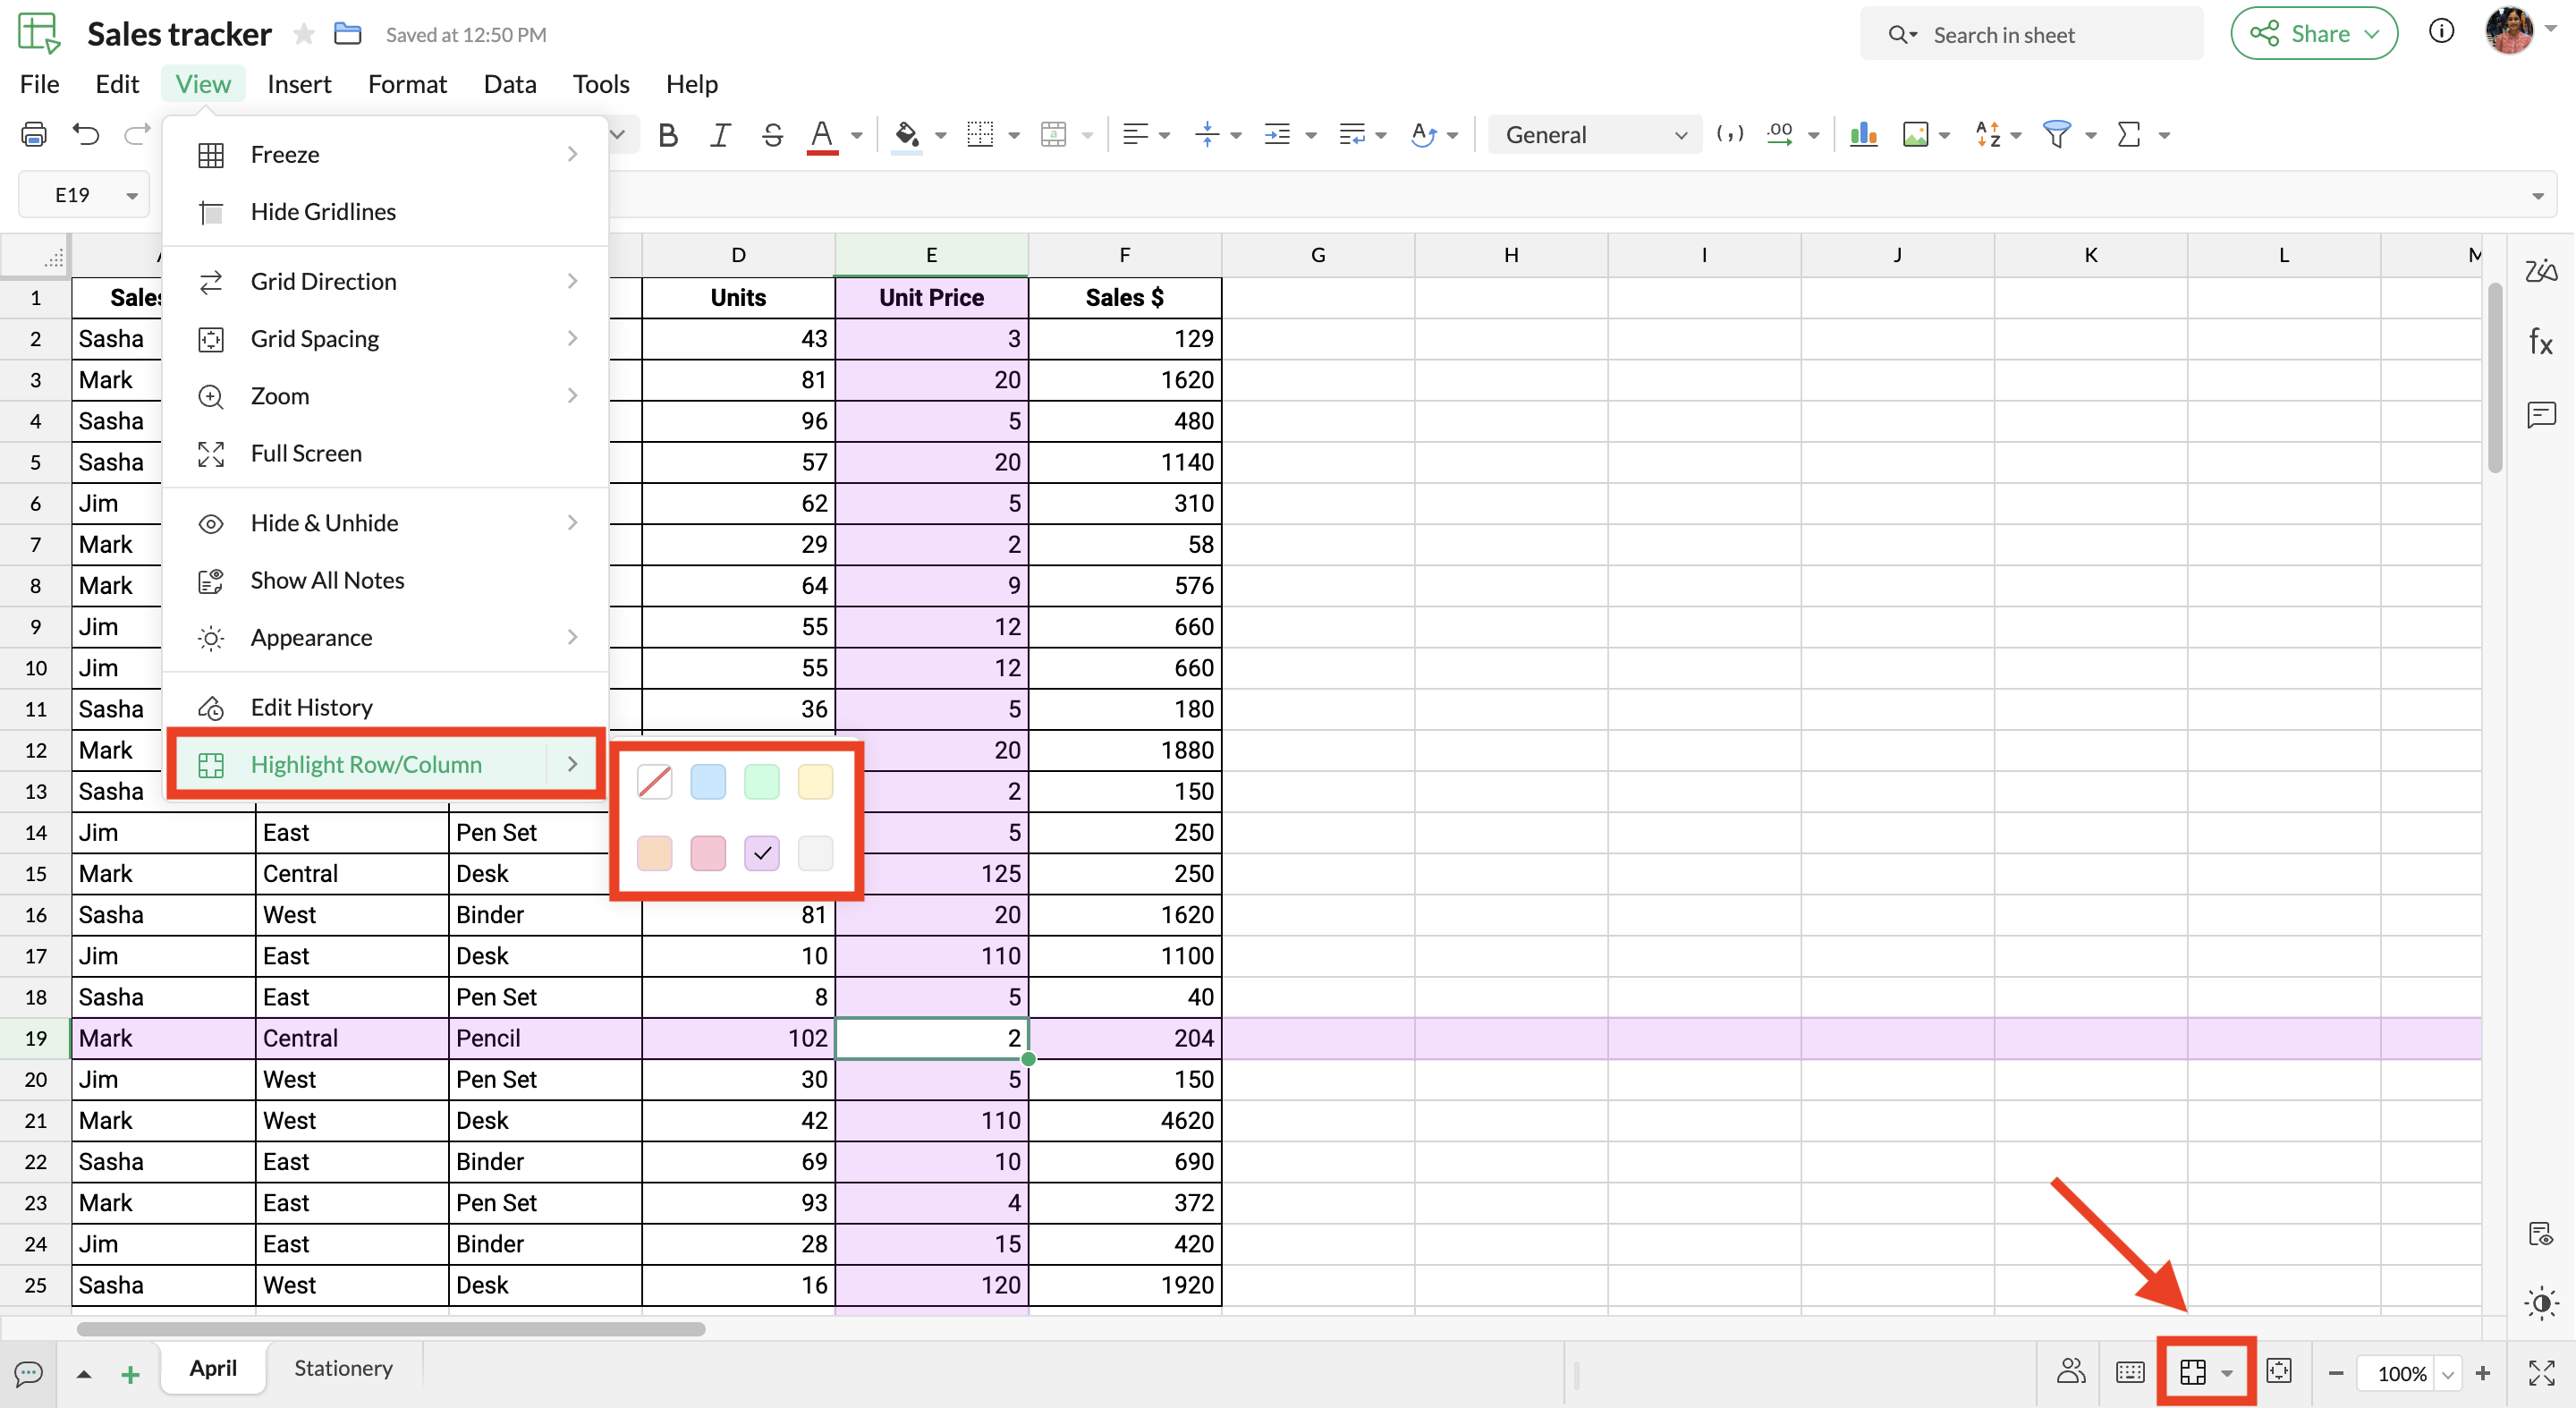Switch to the Stationery sheet tab
This screenshot has width=2576, height=1408.
coord(343,1368)
